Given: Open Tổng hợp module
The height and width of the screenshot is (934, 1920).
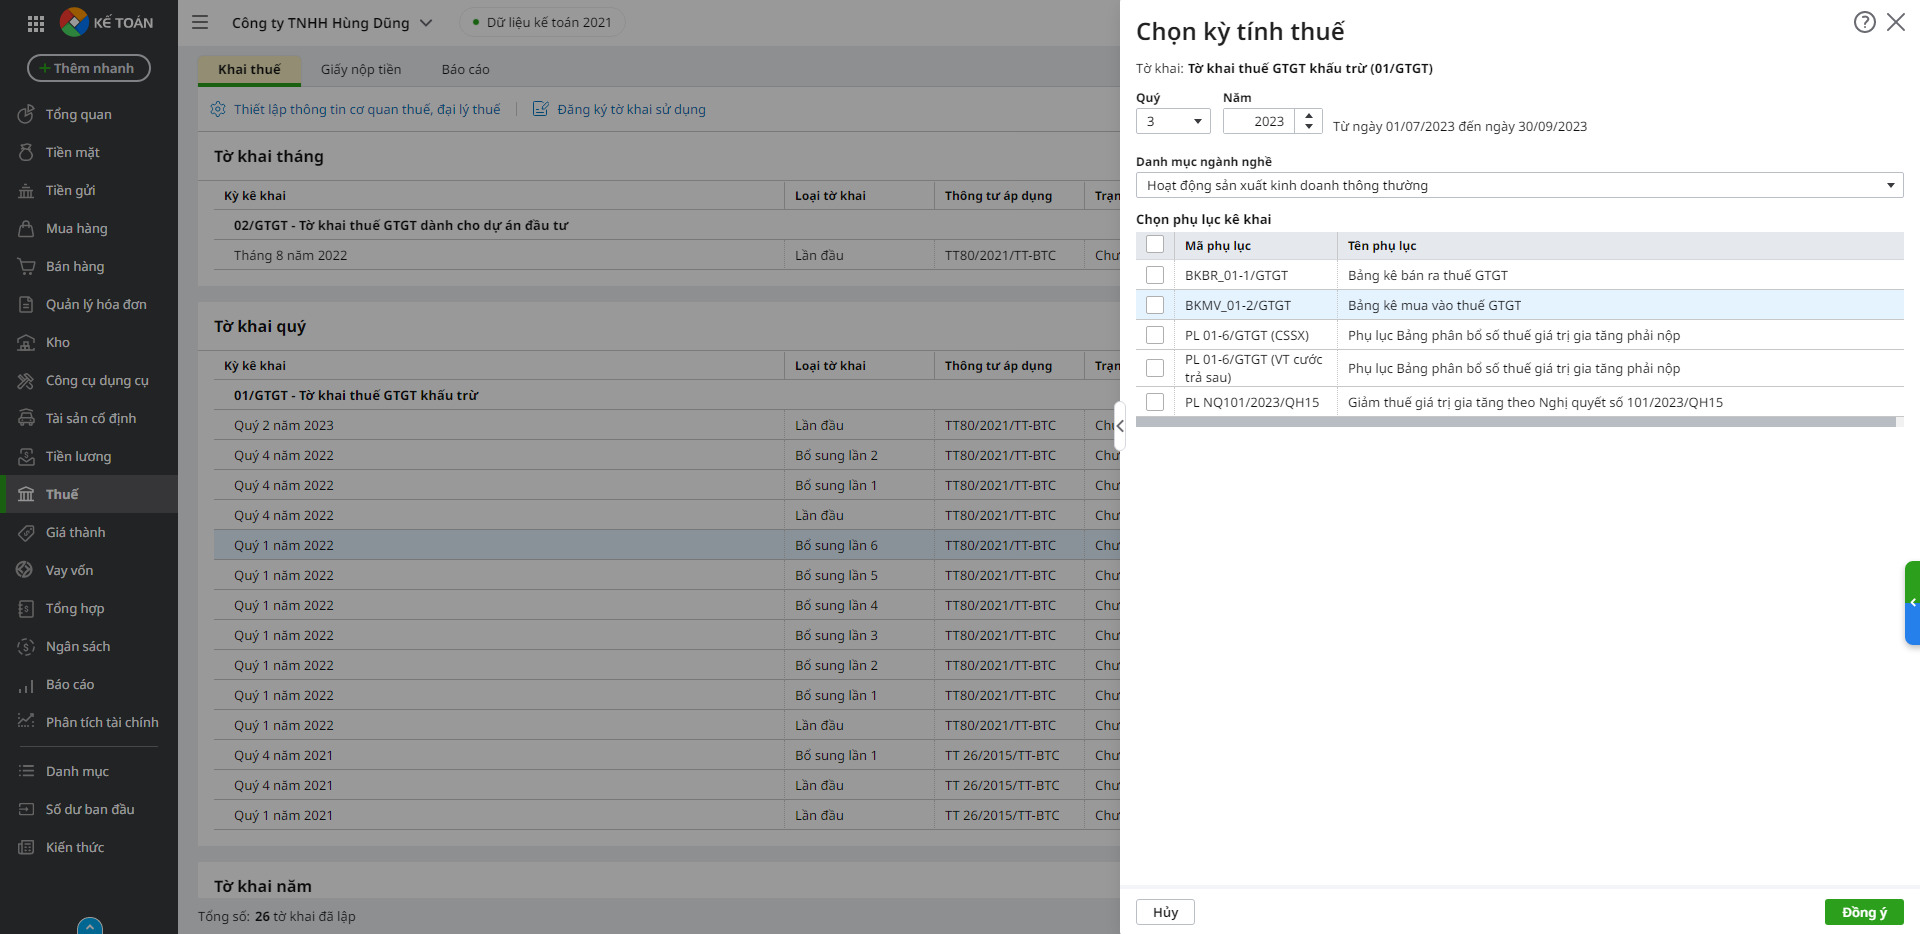Looking at the screenshot, I should (x=89, y=608).
